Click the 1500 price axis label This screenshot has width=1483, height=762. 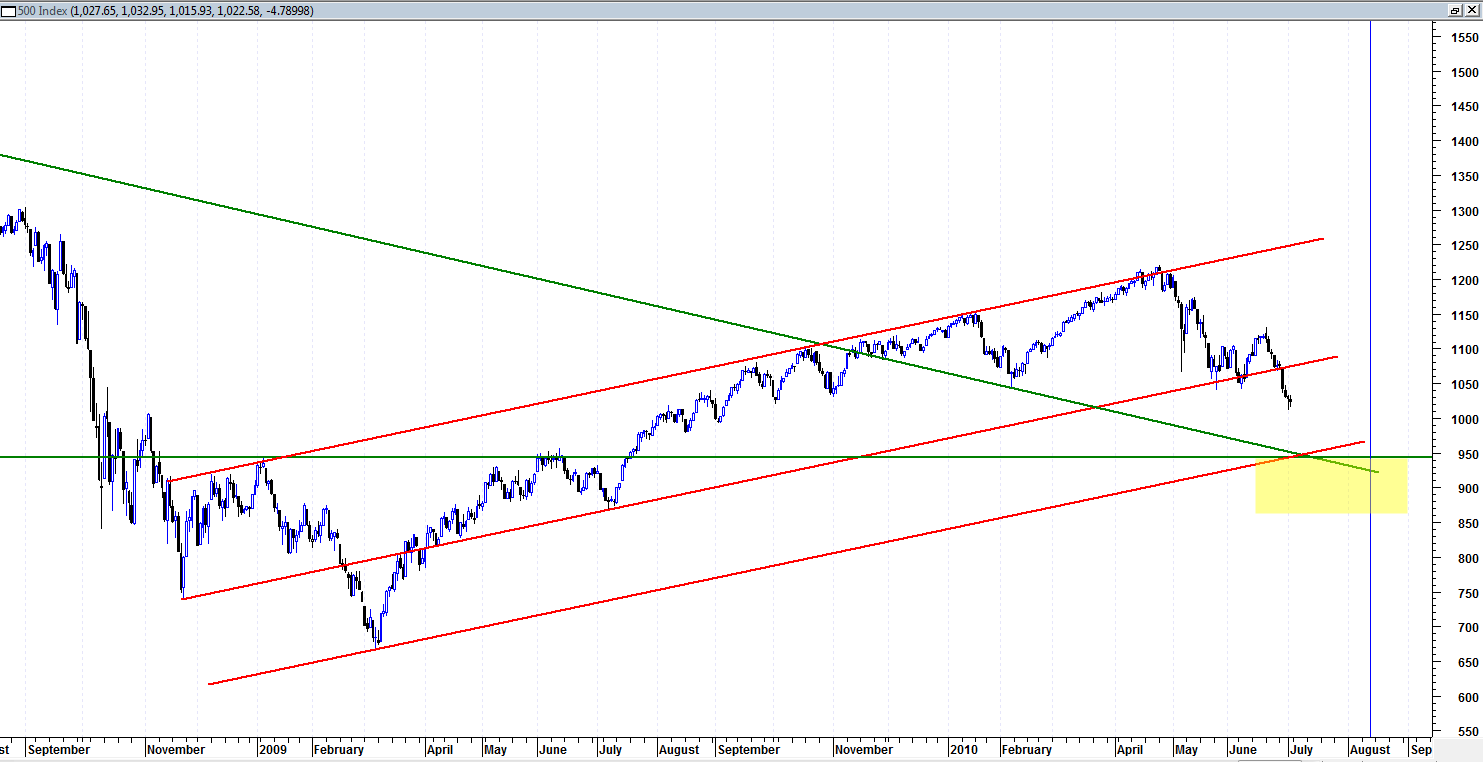pyautogui.click(x=1465, y=73)
